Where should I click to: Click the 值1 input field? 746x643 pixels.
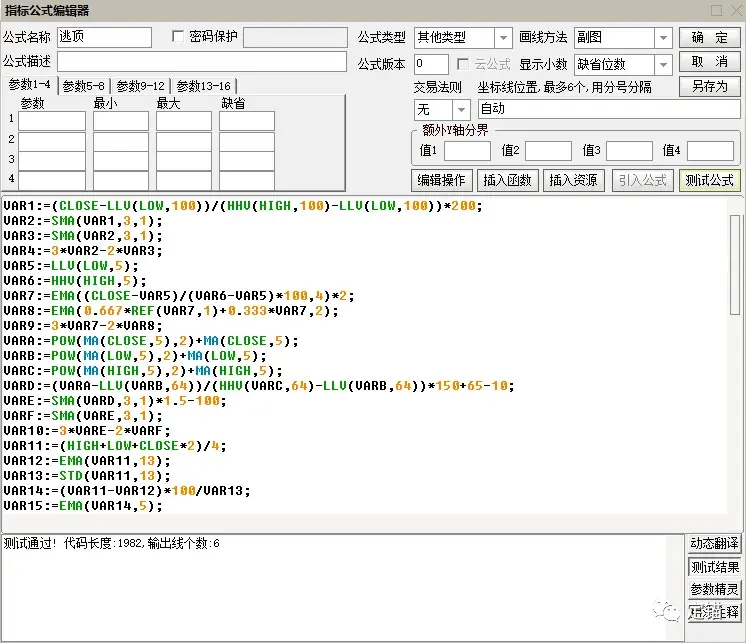pos(467,151)
